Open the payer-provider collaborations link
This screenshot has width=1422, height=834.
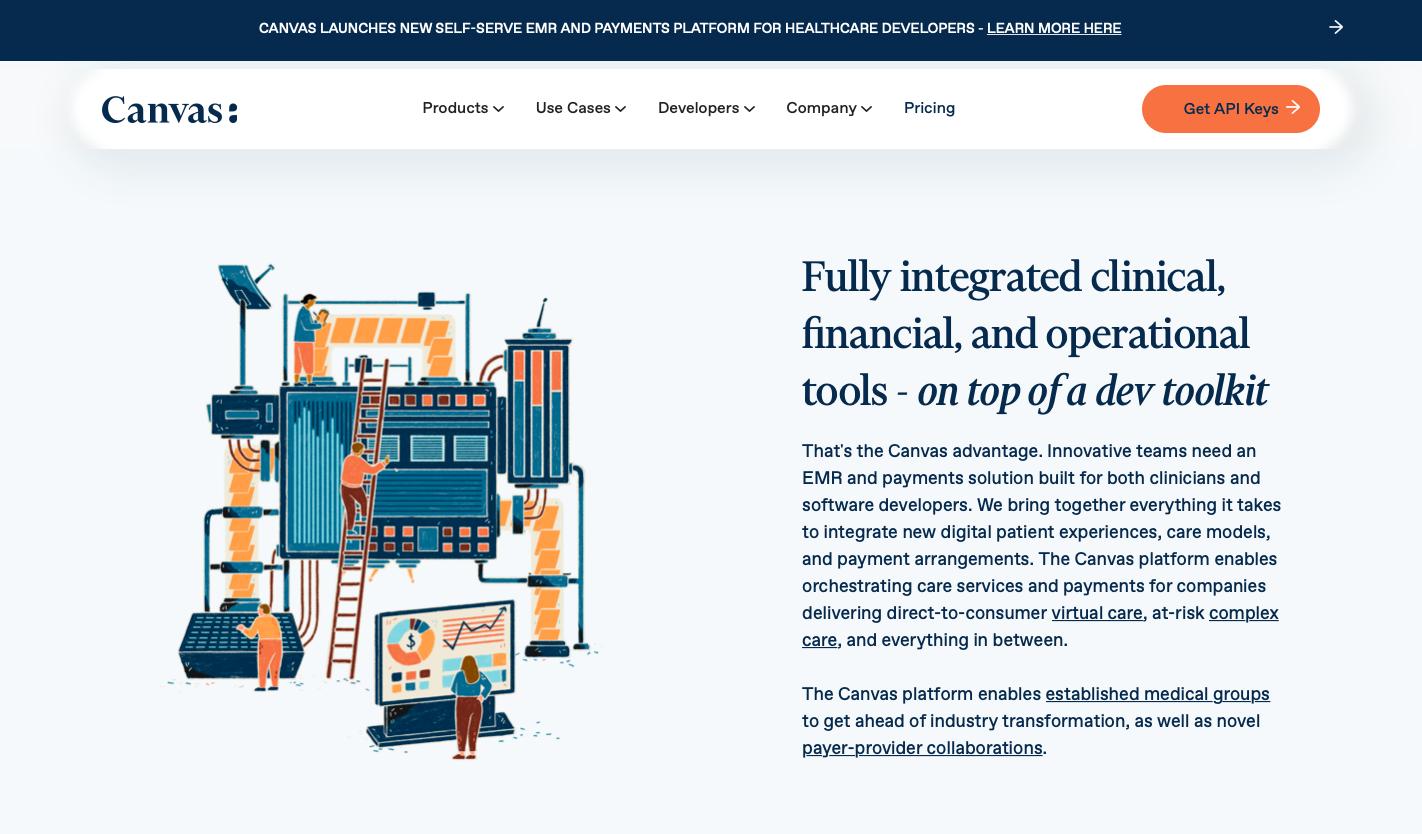(x=922, y=748)
